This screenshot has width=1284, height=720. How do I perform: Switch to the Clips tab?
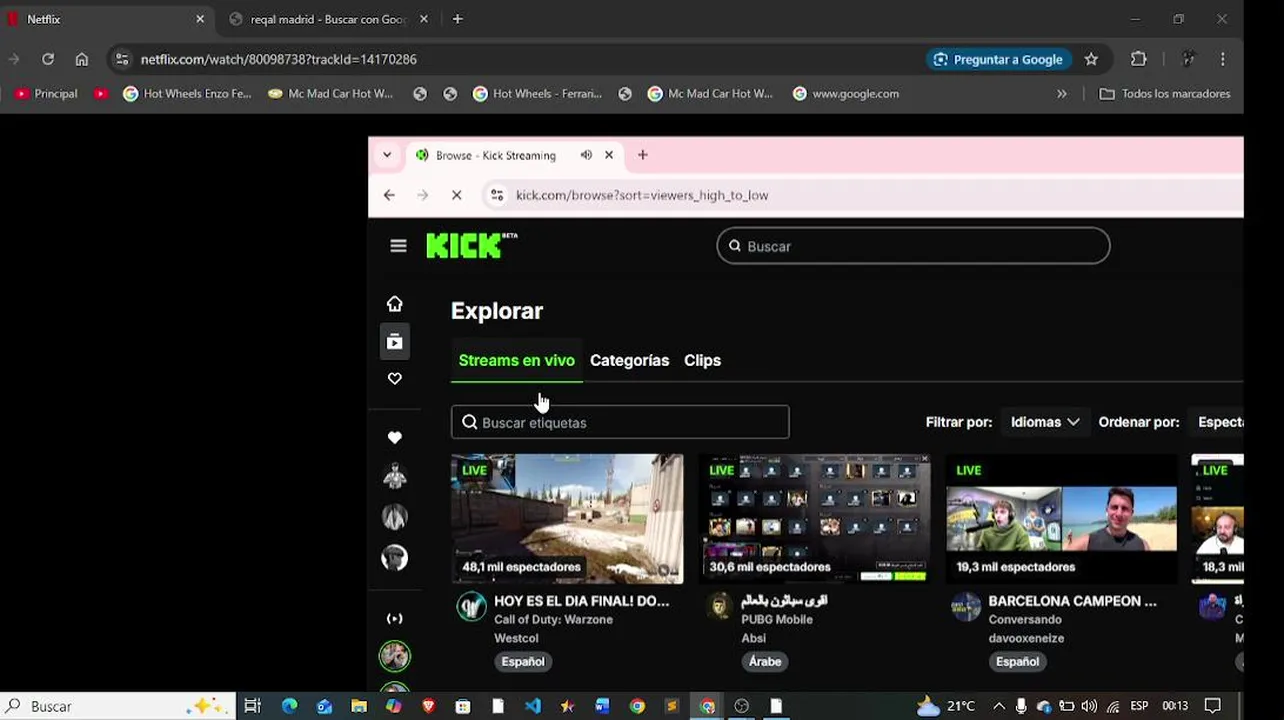pos(702,360)
